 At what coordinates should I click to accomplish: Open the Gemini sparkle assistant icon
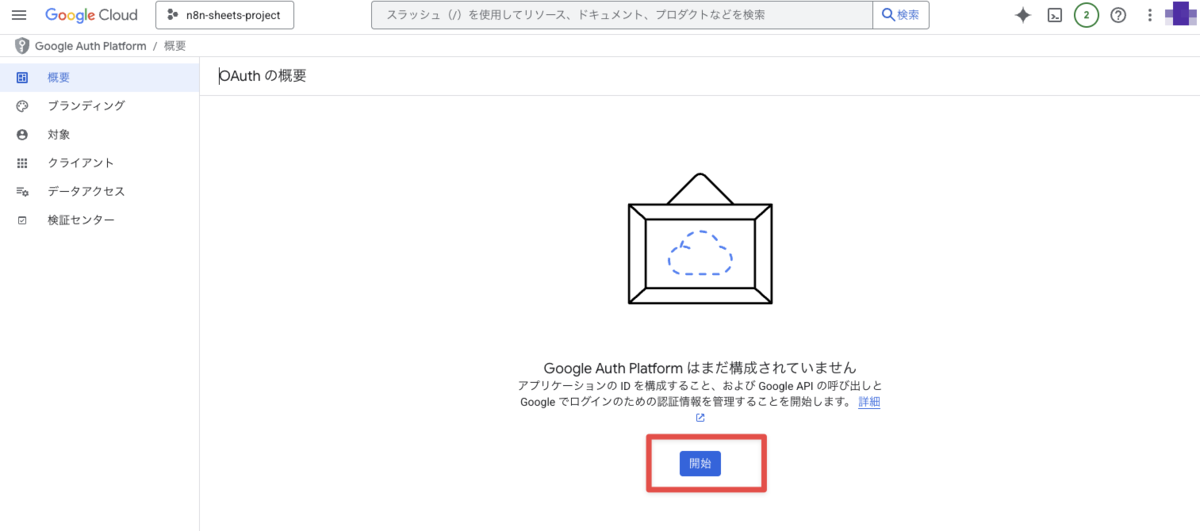(x=1023, y=15)
